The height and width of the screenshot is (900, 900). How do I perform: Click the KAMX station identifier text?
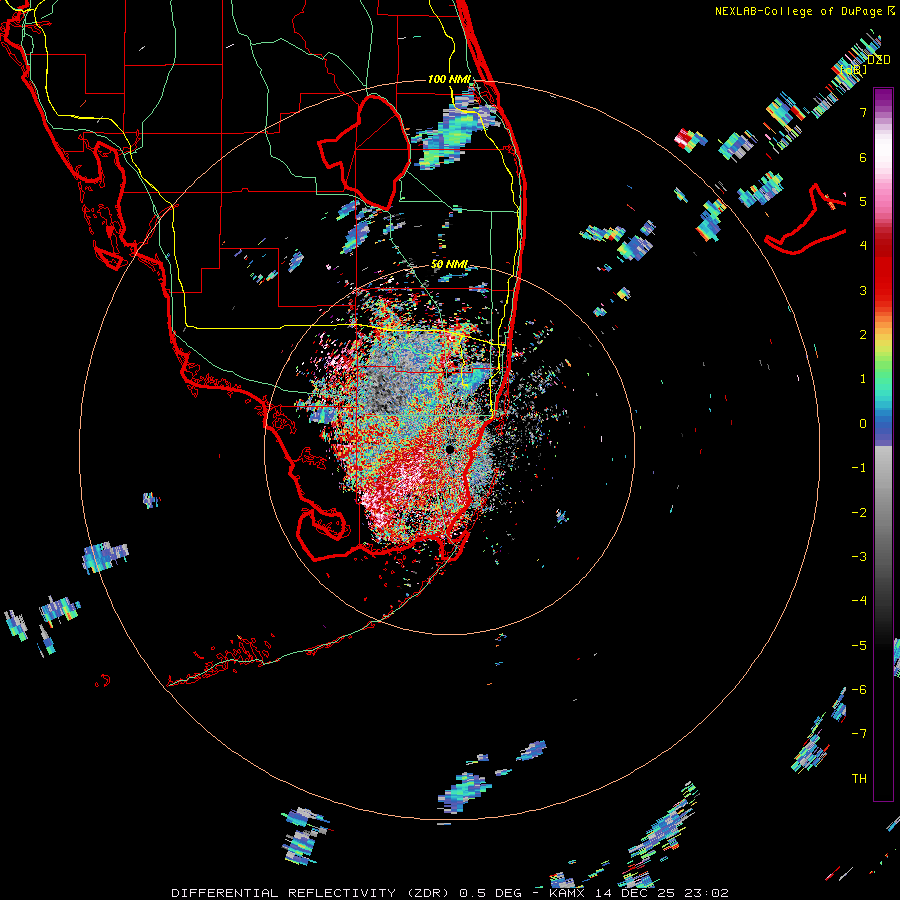(567, 893)
